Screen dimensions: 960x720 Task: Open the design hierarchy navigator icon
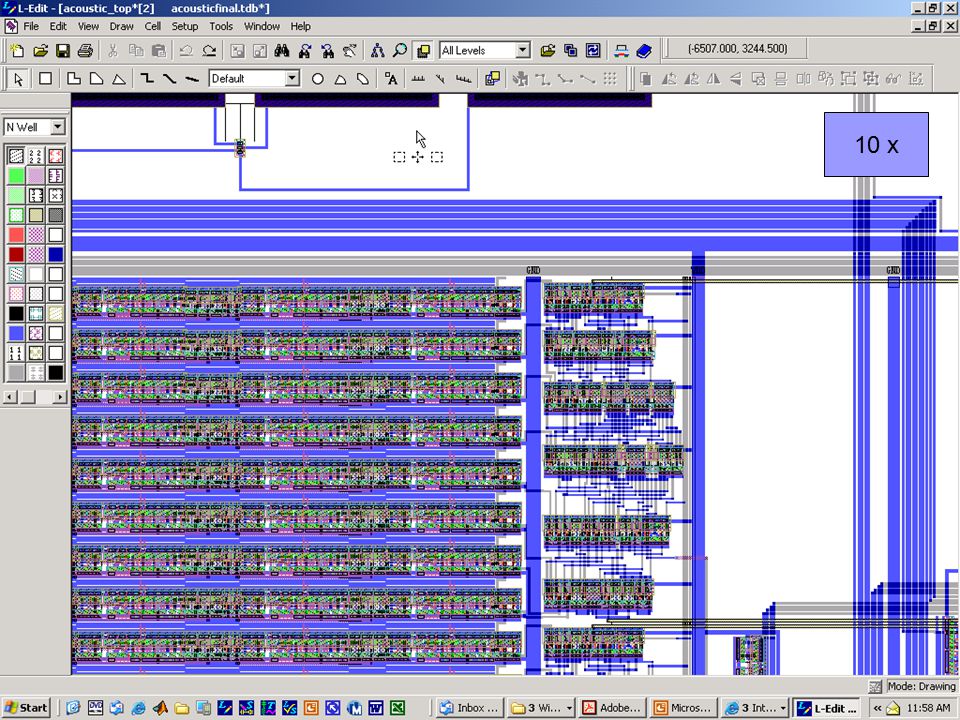(377, 51)
